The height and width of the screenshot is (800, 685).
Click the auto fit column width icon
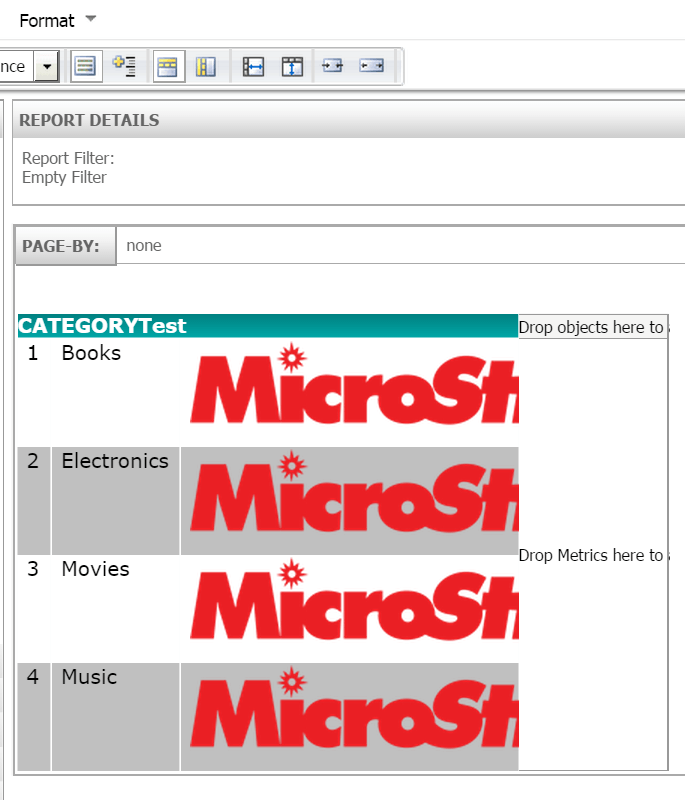(x=253, y=66)
